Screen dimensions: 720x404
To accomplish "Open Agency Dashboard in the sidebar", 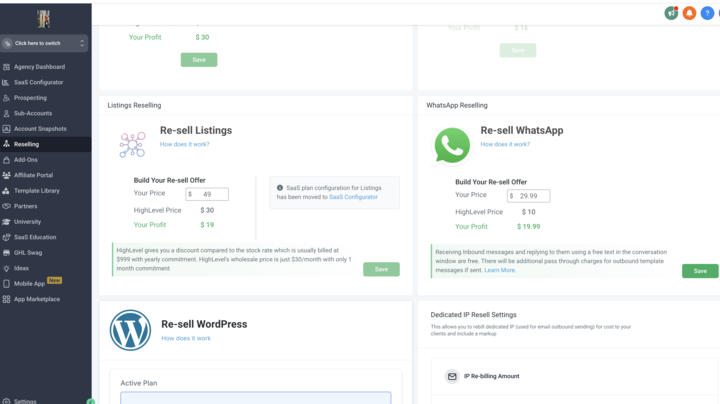I will (x=39, y=67).
